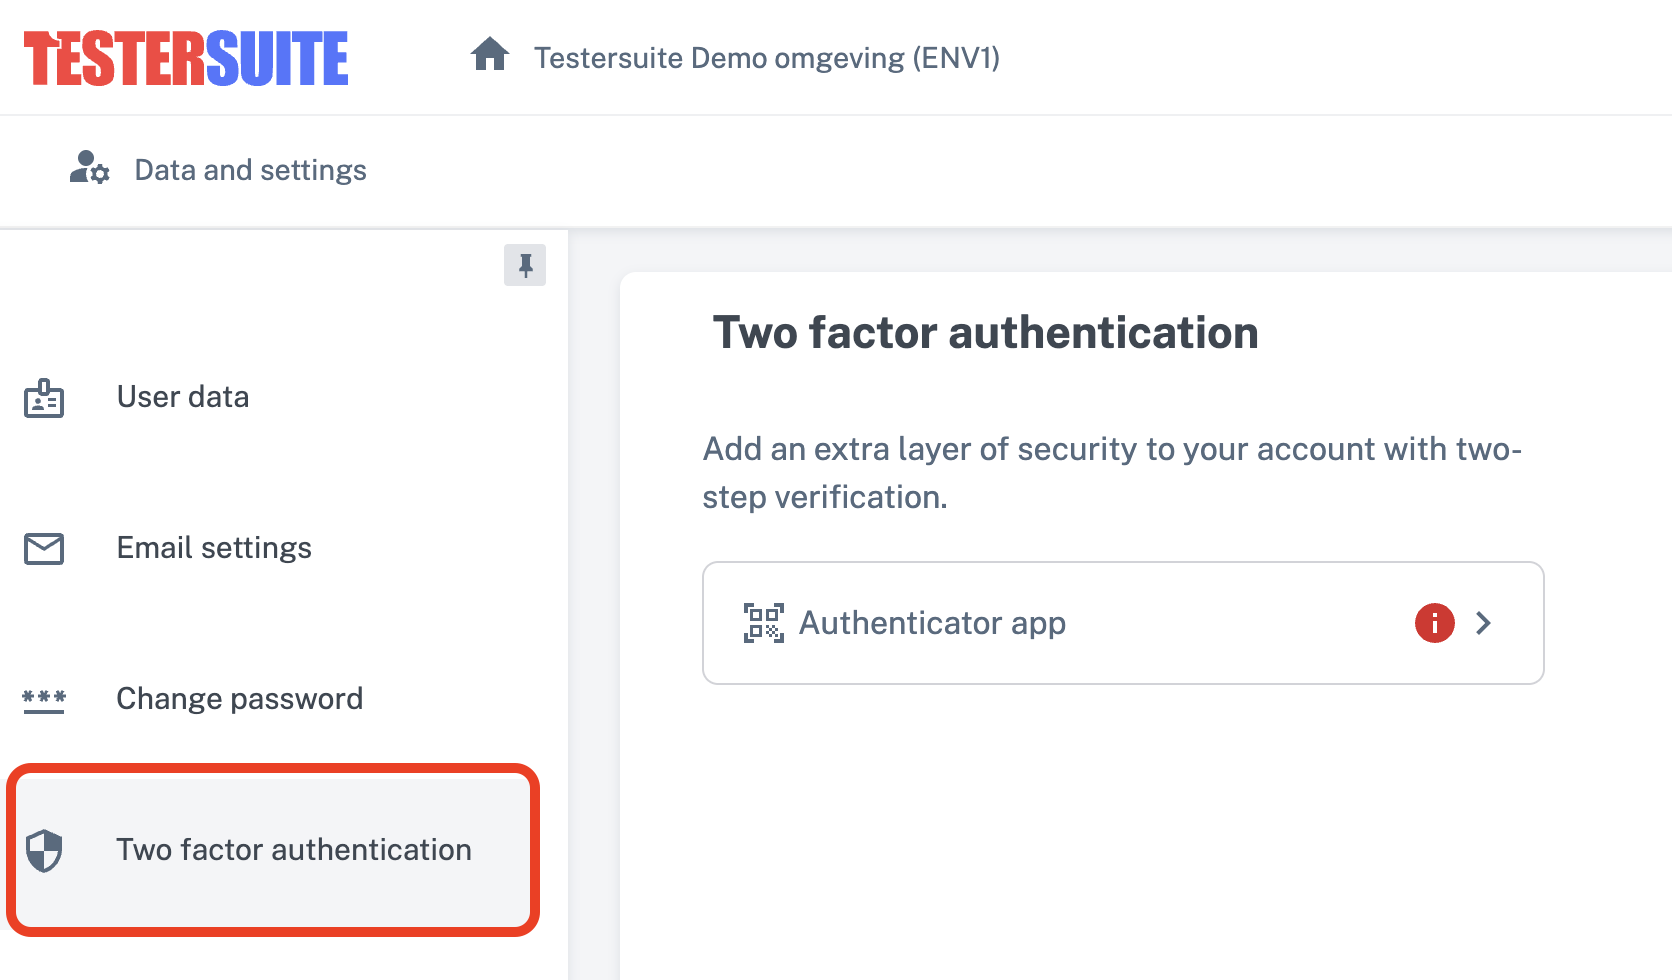Image resolution: width=1672 pixels, height=980 pixels.
Task: Select Two factor authentication in sidebar
Action: [x=293, y=850]
